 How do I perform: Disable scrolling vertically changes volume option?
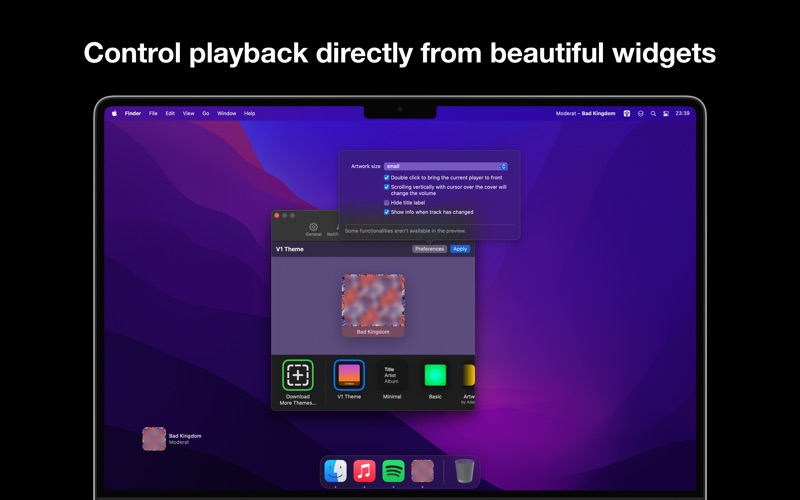[x=387, y=187]
